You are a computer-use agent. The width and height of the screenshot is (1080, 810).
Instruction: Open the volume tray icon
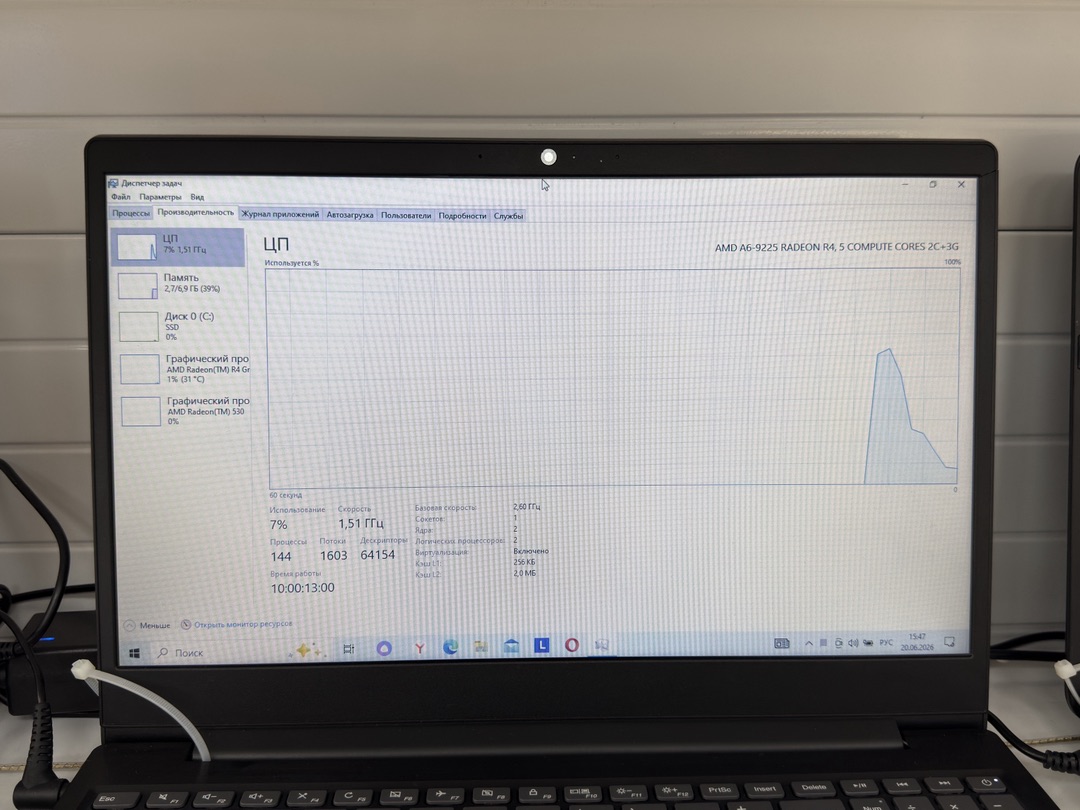(x=853, y=643)
